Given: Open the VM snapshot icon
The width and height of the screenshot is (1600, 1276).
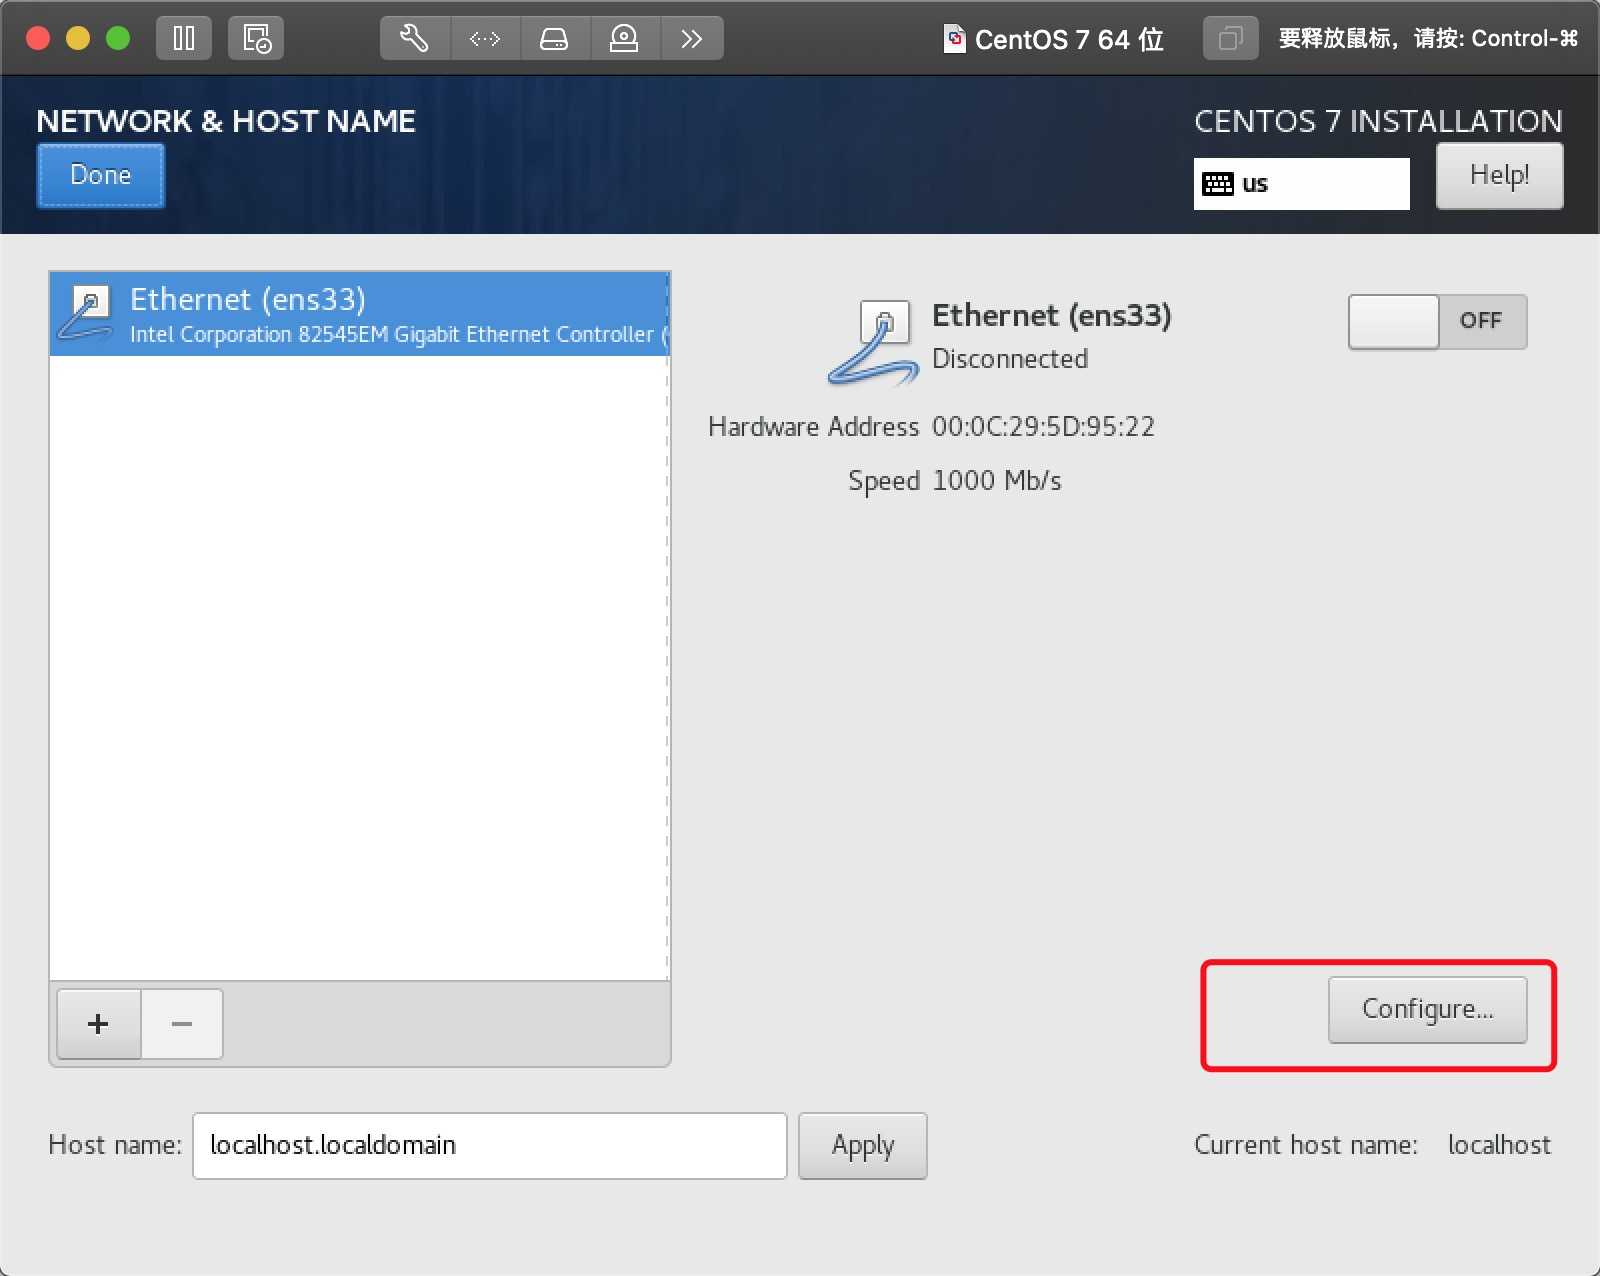Looking at the screenshot, I should coord(256,39).
